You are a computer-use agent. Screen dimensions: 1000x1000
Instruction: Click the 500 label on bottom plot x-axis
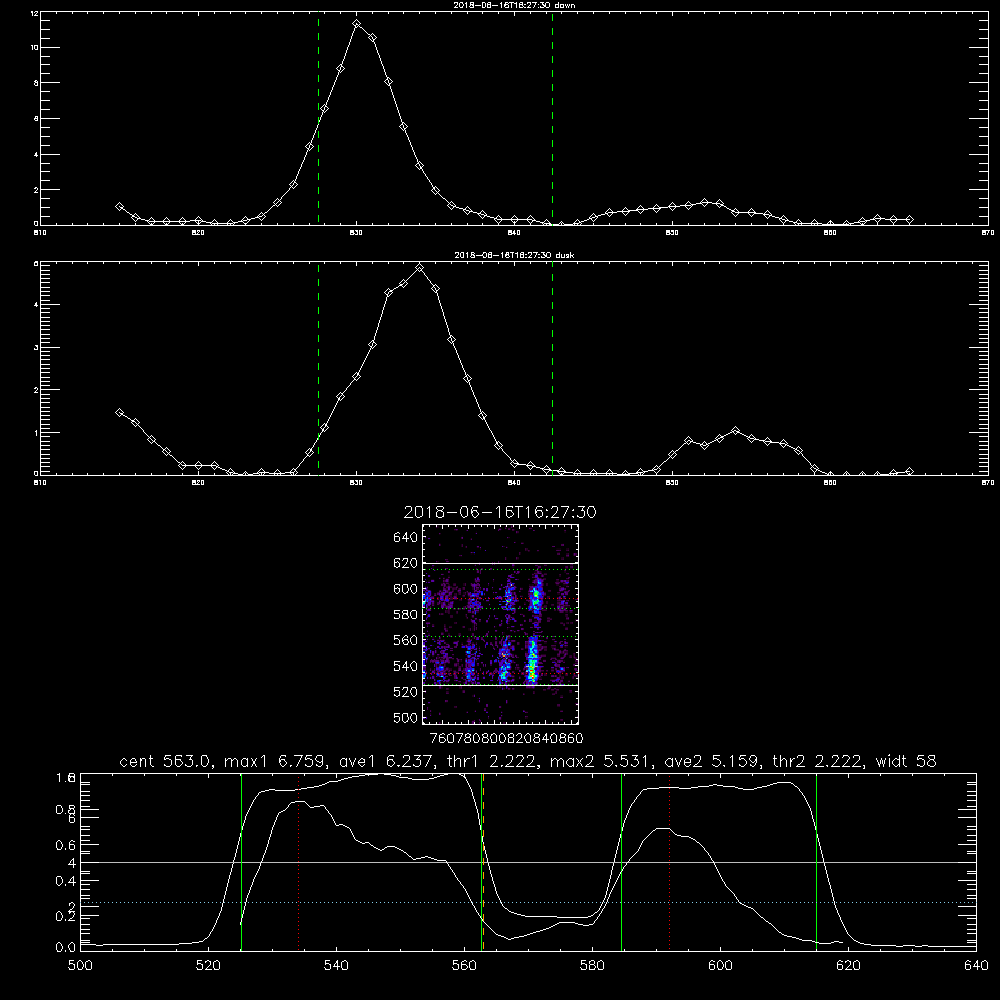click(80, 965)
